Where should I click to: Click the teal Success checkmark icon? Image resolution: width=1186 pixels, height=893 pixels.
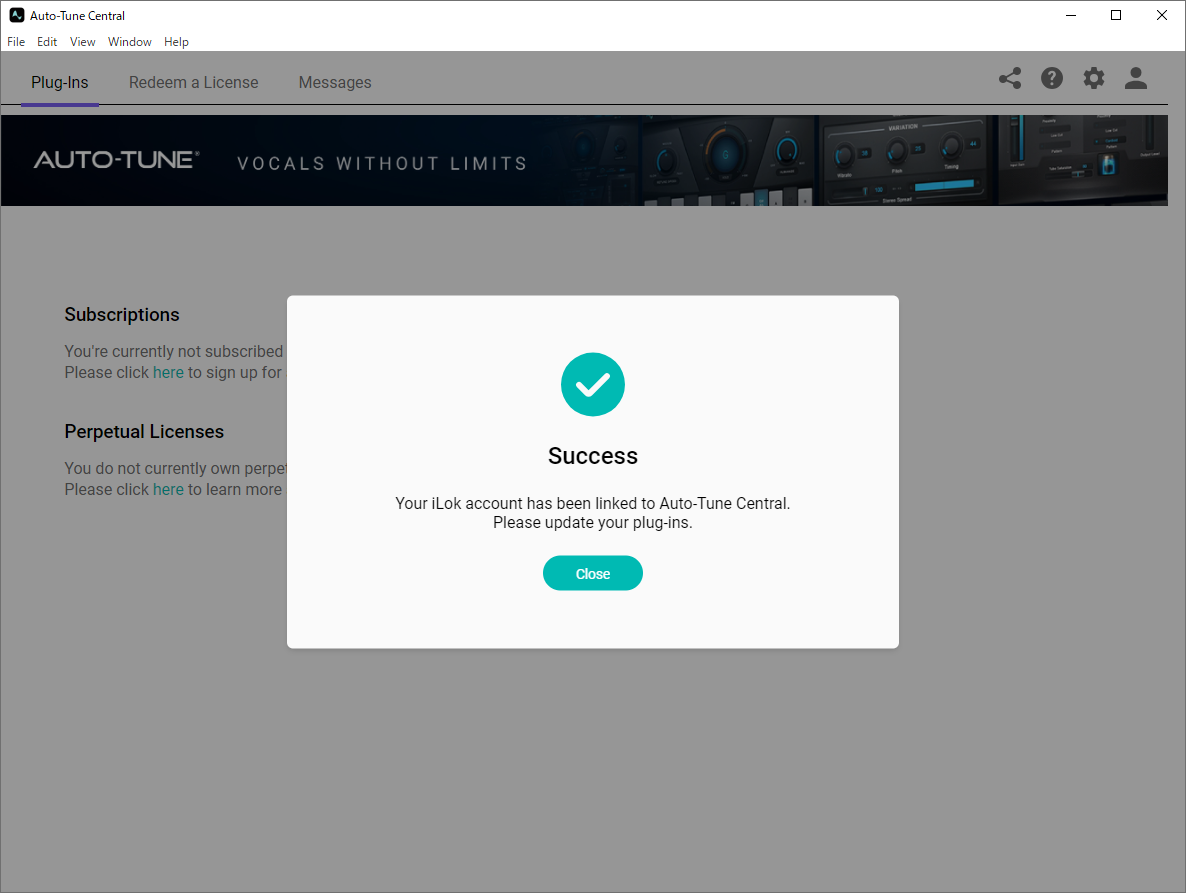coord(593,384)
